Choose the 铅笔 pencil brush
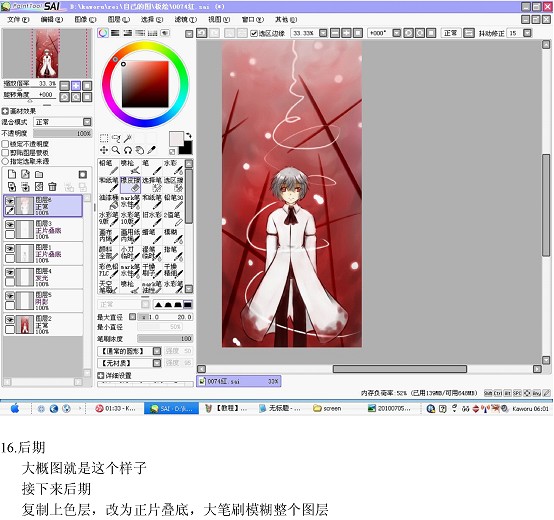Viewport: 554px width, 520px height. pos(108,167)
